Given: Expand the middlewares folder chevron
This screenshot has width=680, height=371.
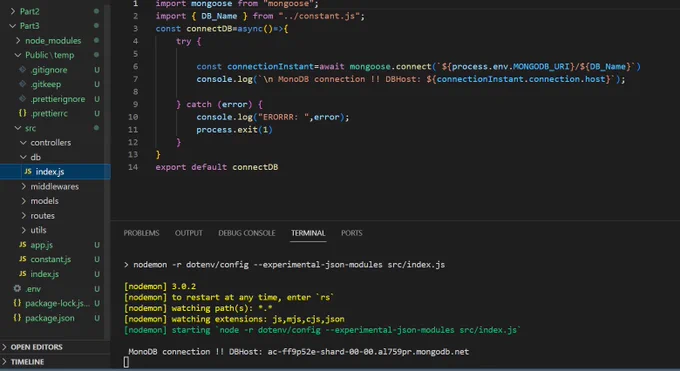Looking at the screenshot, I should (23, 186).
